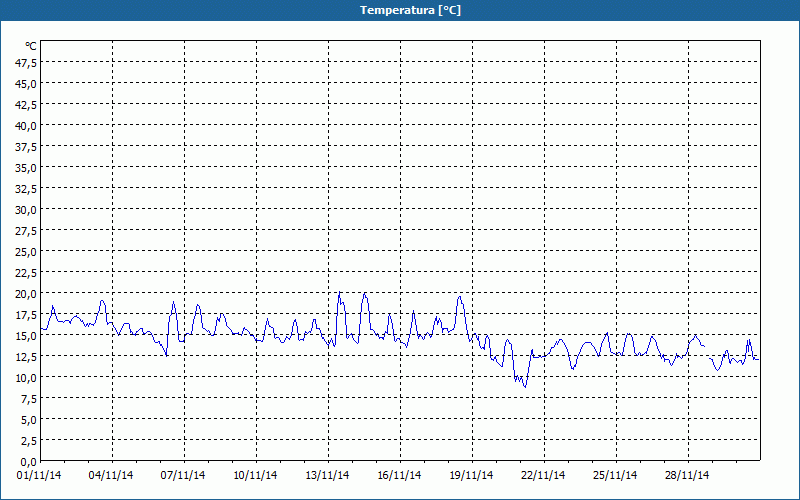
Task: Click the temperature peak just after 13/11/14
Action: pos(340,292)
